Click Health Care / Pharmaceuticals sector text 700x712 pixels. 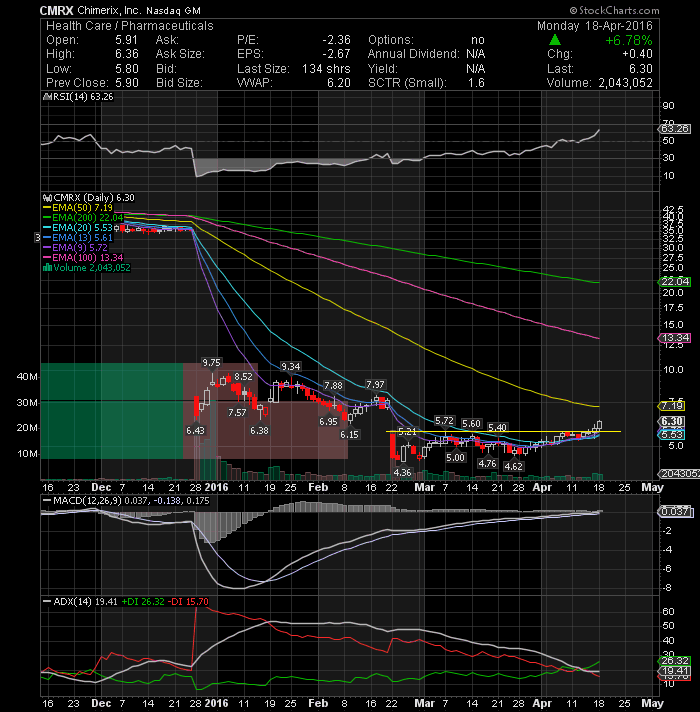pyautogui.click(x=130, y=26)
